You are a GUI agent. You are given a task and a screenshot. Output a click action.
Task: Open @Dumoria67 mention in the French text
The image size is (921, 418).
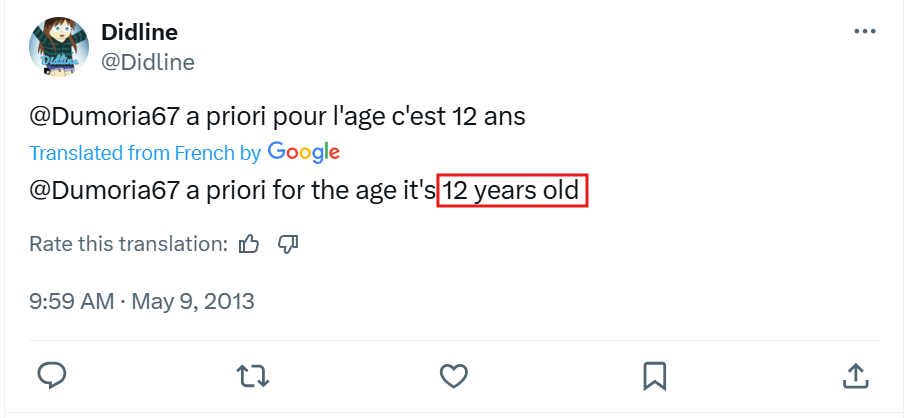(x=105, y=116)
